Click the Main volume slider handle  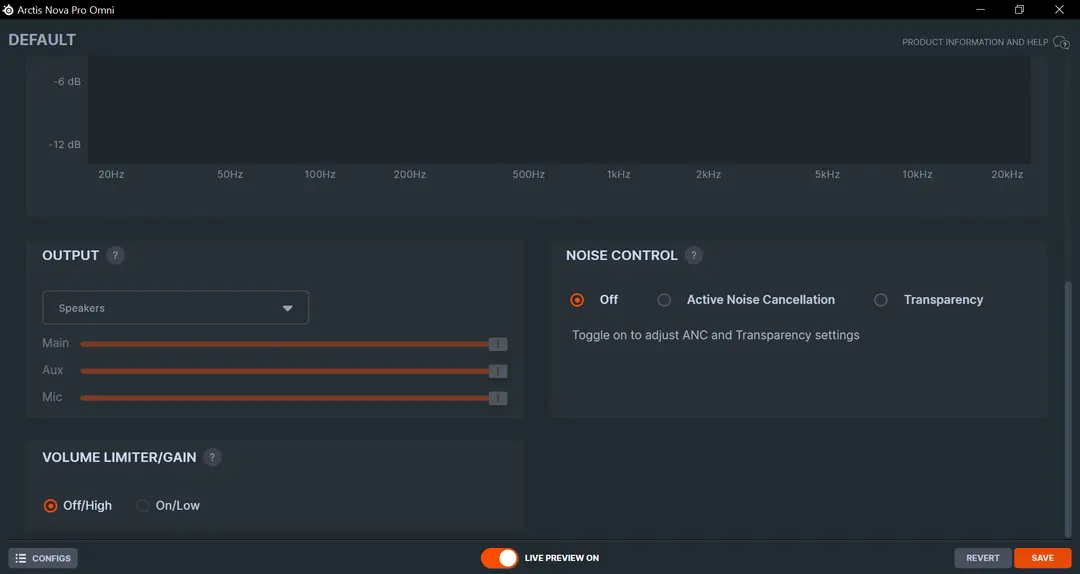point(498,344)
